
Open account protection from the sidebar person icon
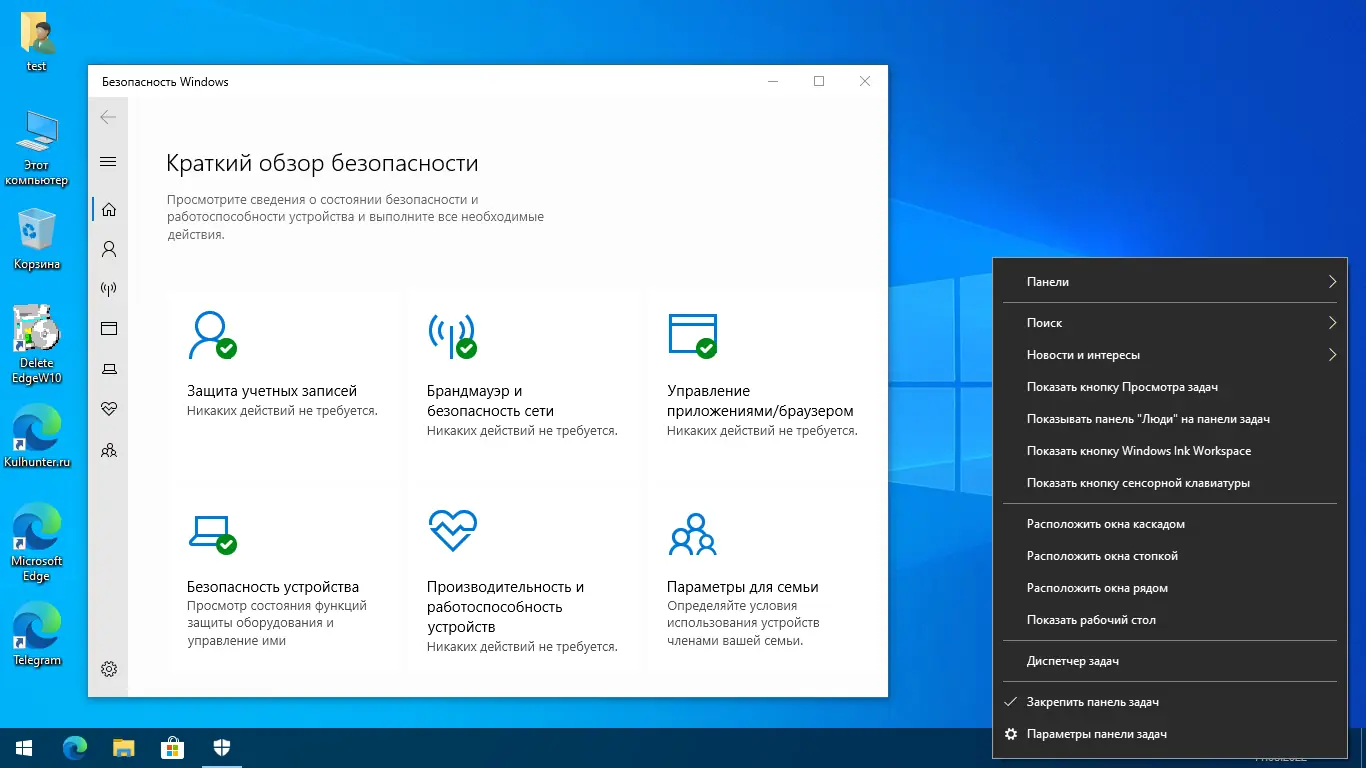tap(109, 249)
